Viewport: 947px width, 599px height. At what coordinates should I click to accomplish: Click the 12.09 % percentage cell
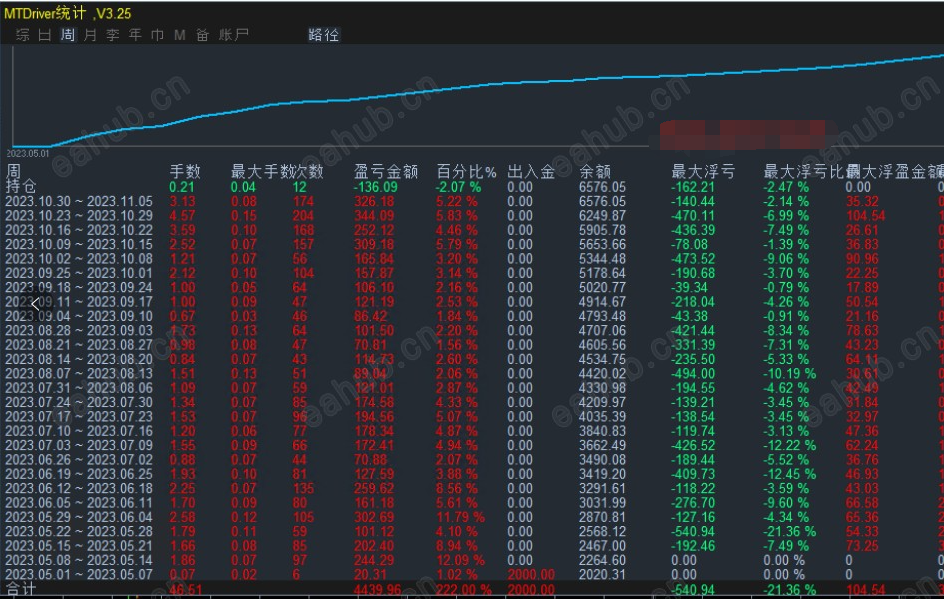pos(460,560)
